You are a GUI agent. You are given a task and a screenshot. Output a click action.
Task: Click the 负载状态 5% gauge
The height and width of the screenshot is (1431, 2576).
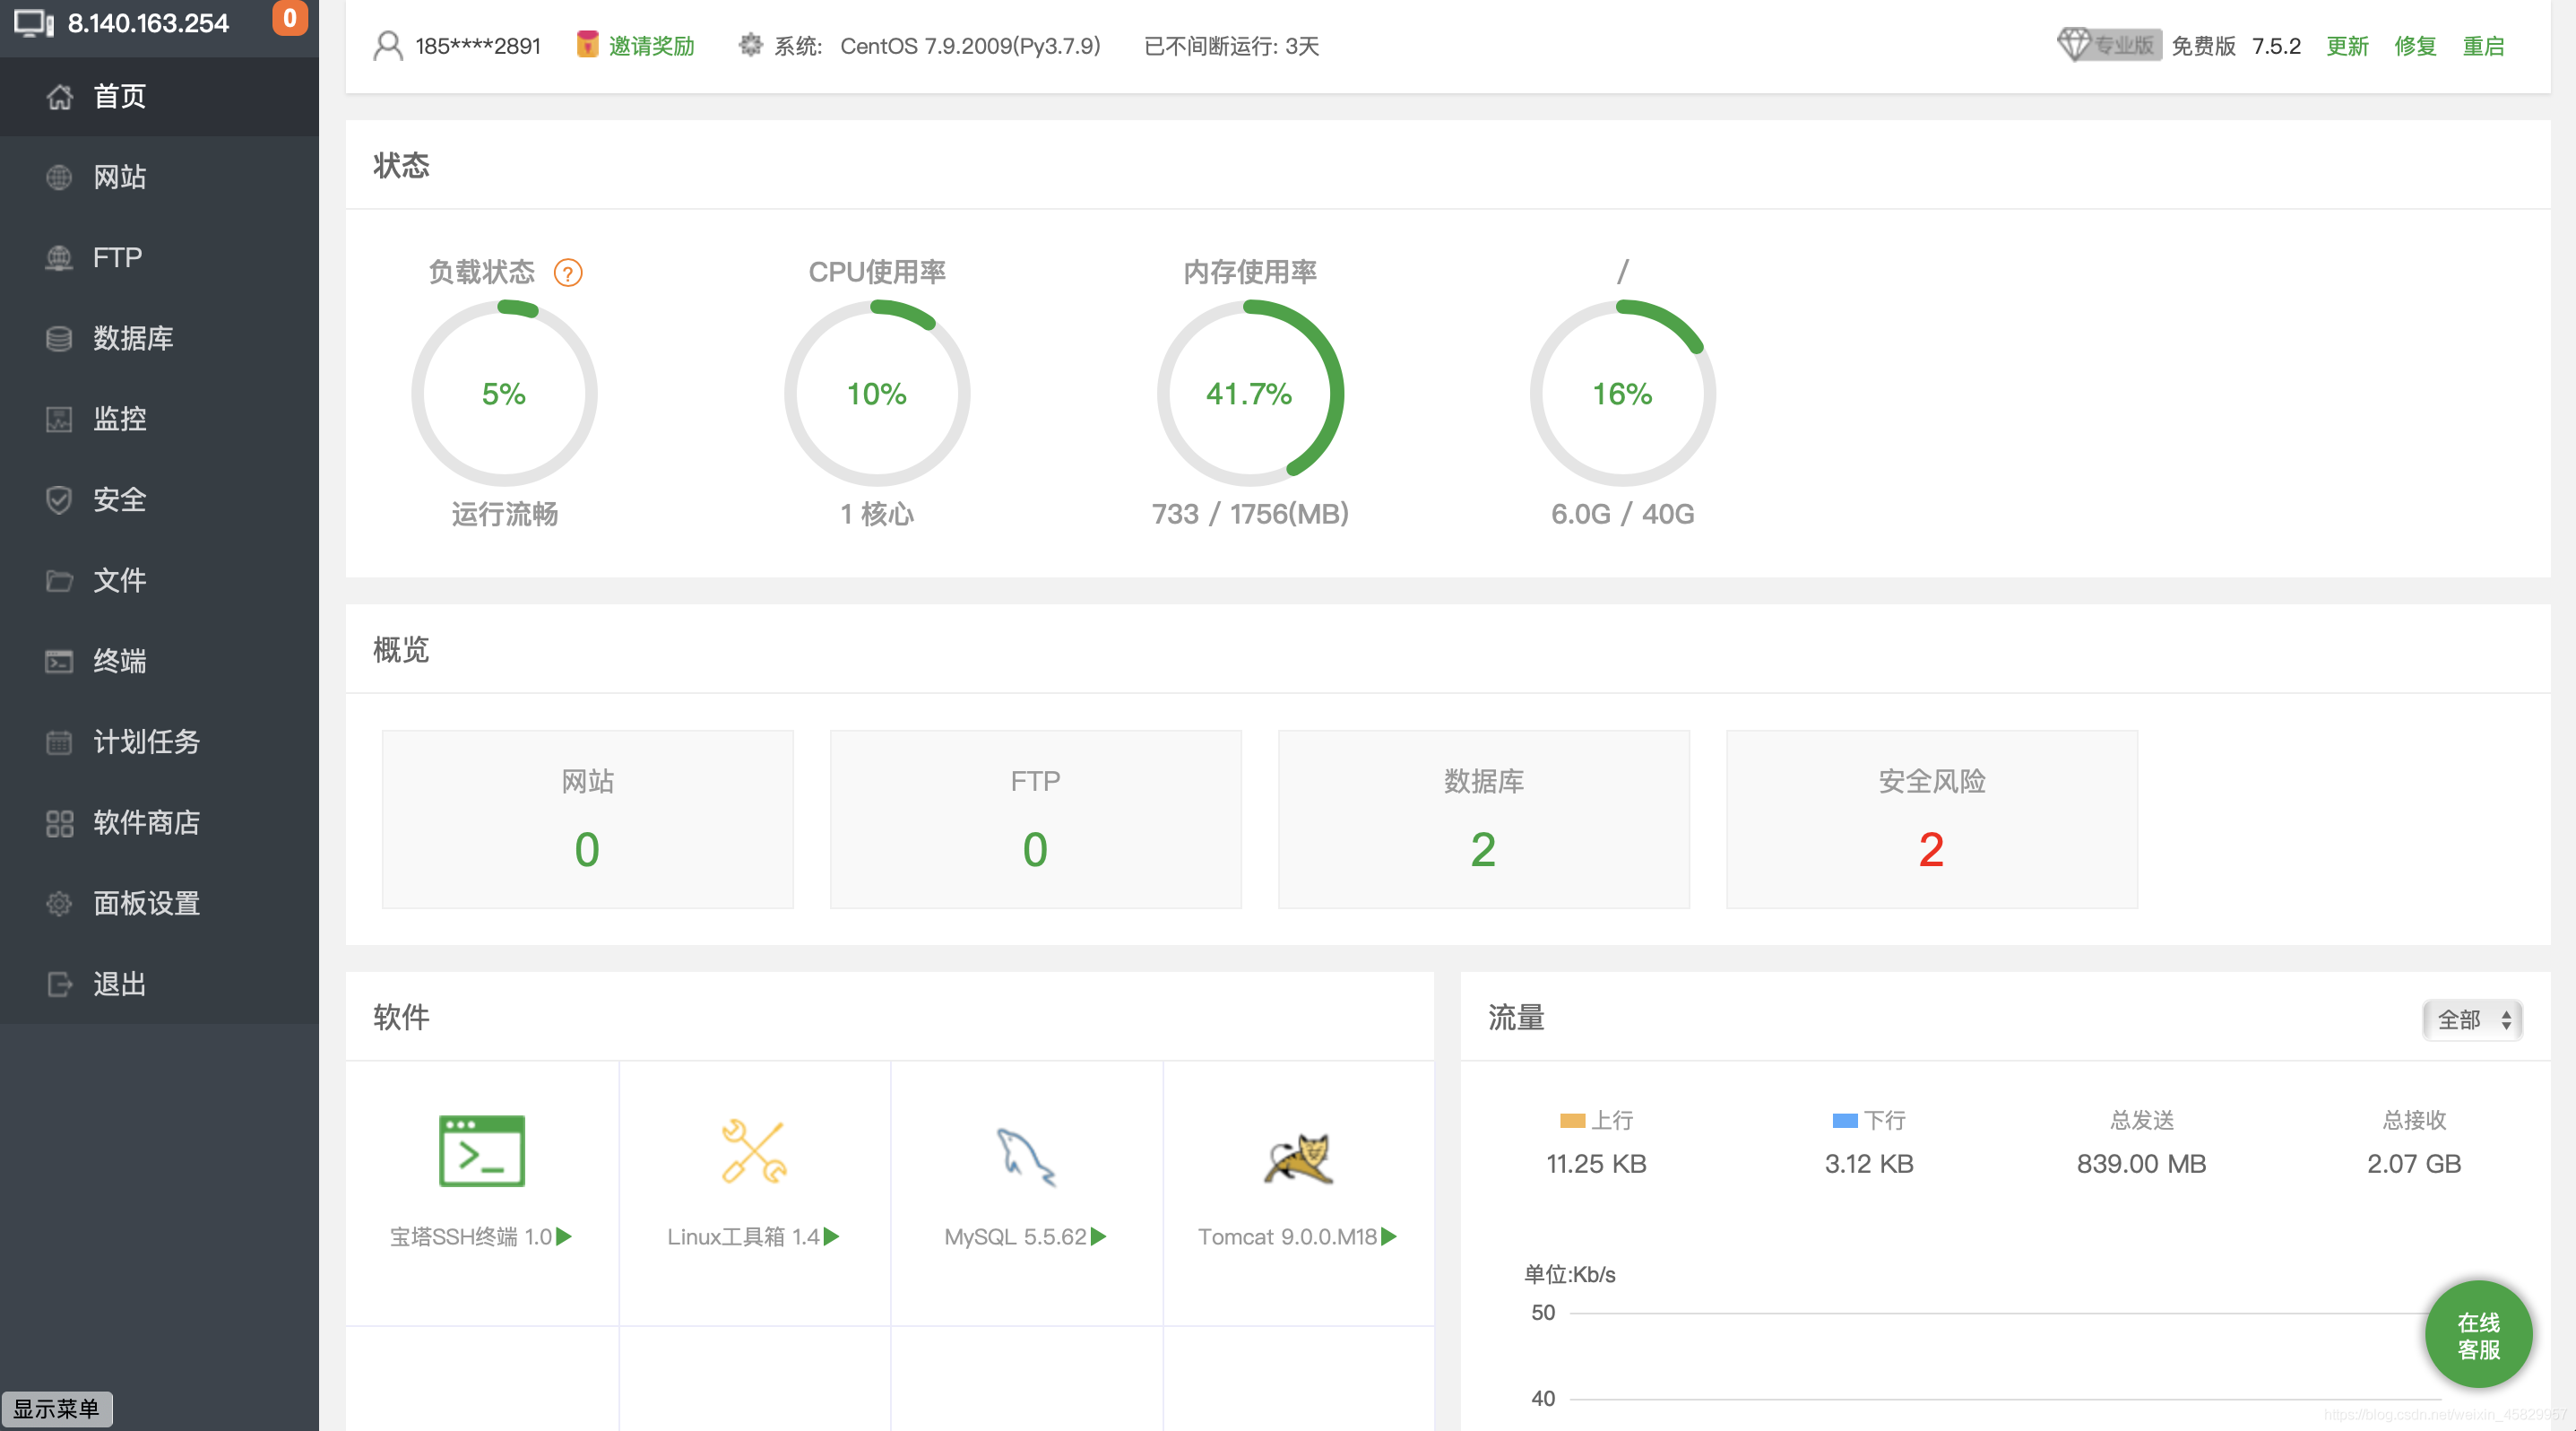point(504,393)
